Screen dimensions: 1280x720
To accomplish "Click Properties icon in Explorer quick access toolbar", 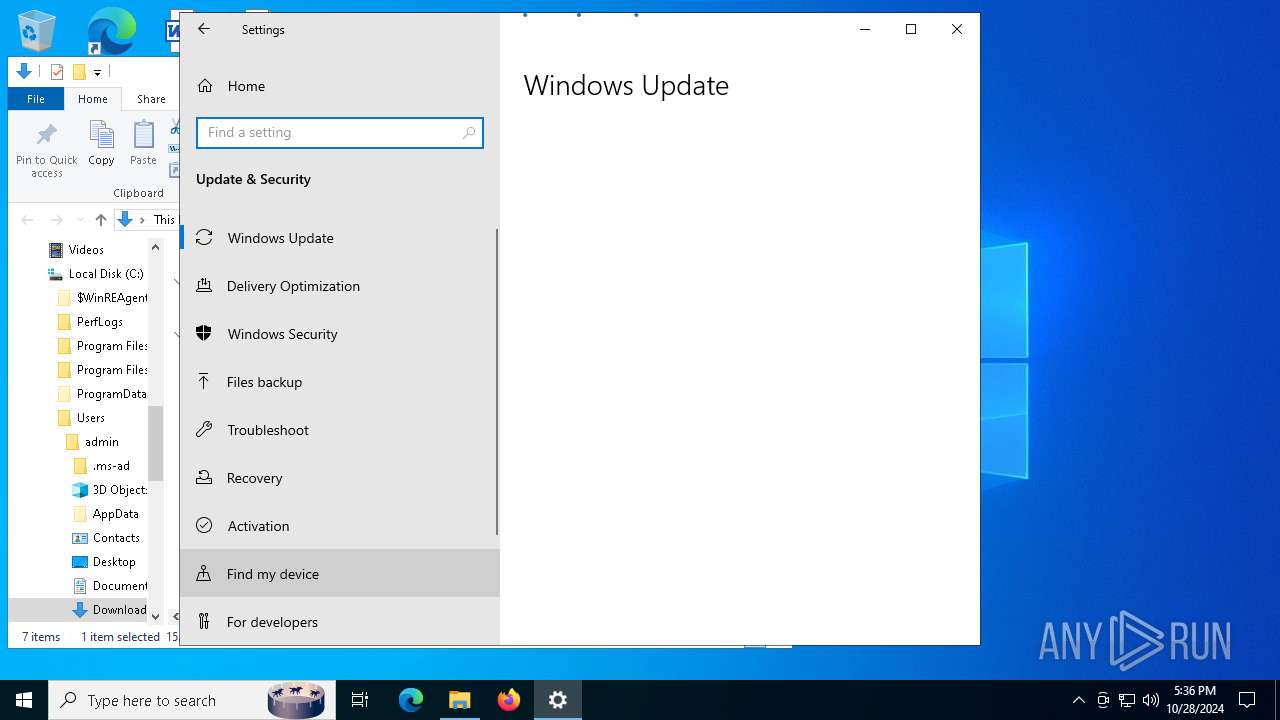I will pos(57,72).
